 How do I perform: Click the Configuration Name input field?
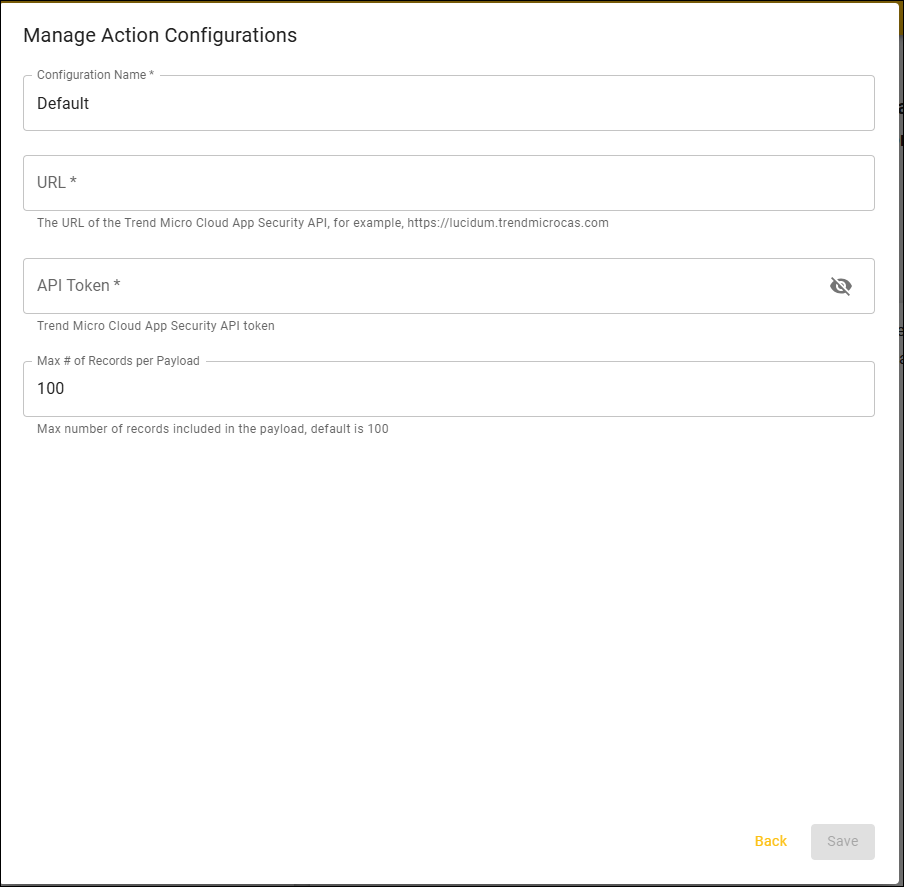449,103
